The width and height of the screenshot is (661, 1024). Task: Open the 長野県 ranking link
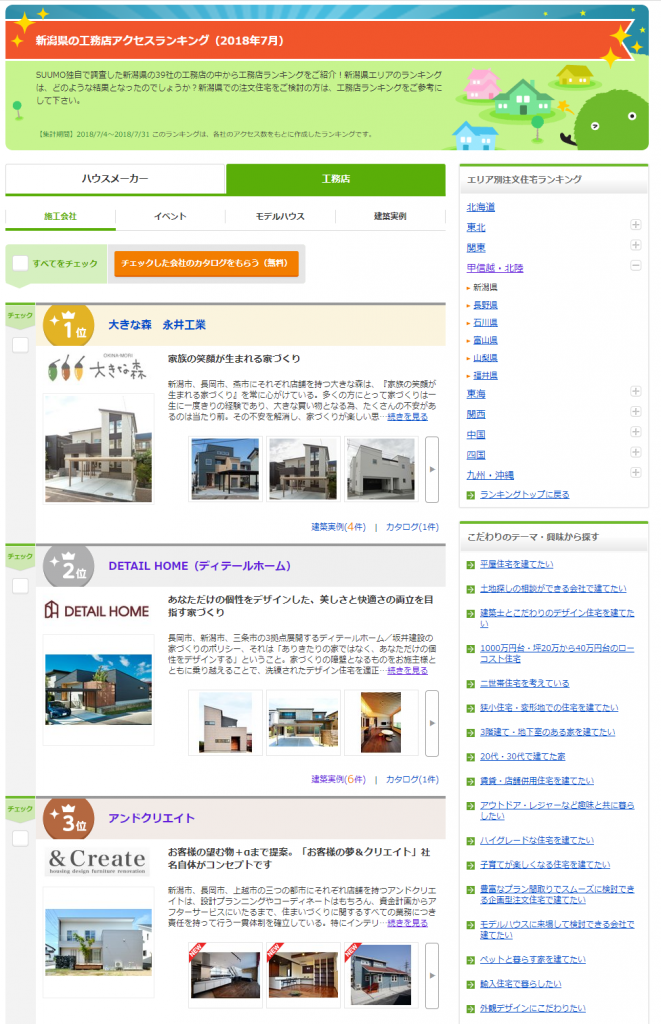tap(485, 304)
